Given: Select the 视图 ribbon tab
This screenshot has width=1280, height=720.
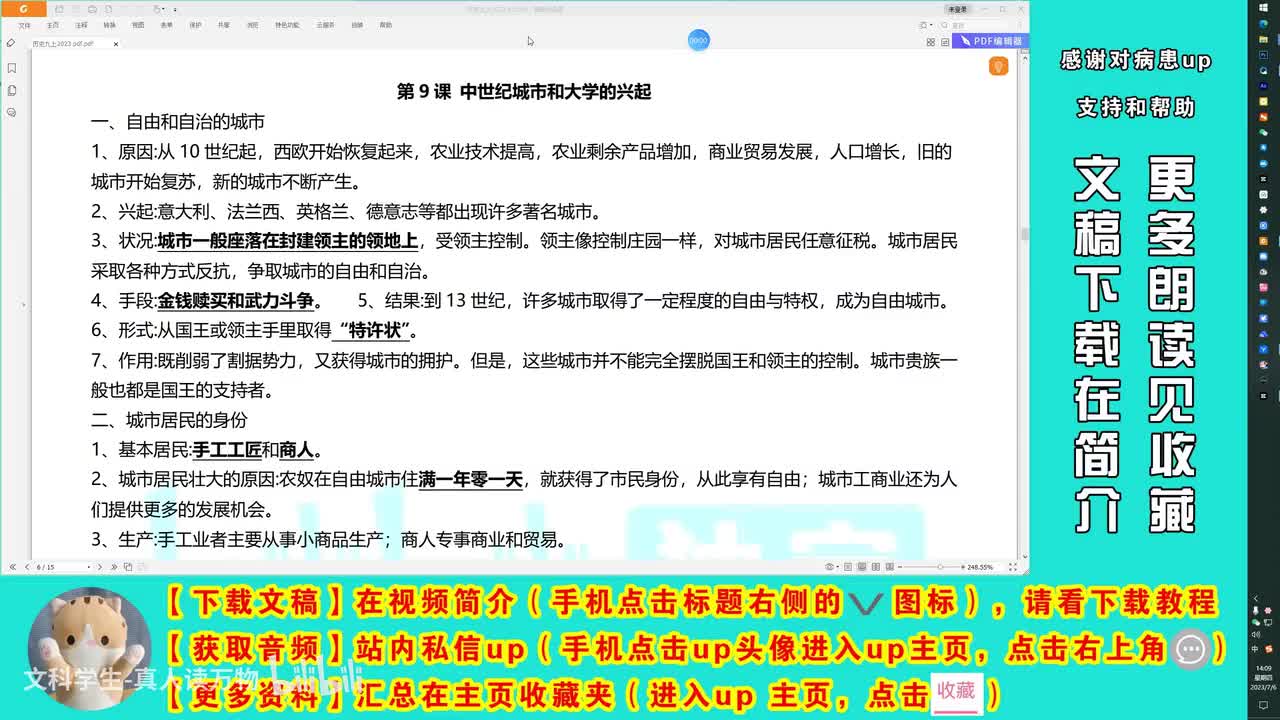Looking at the screenshot, I should [x=138, y=25].
